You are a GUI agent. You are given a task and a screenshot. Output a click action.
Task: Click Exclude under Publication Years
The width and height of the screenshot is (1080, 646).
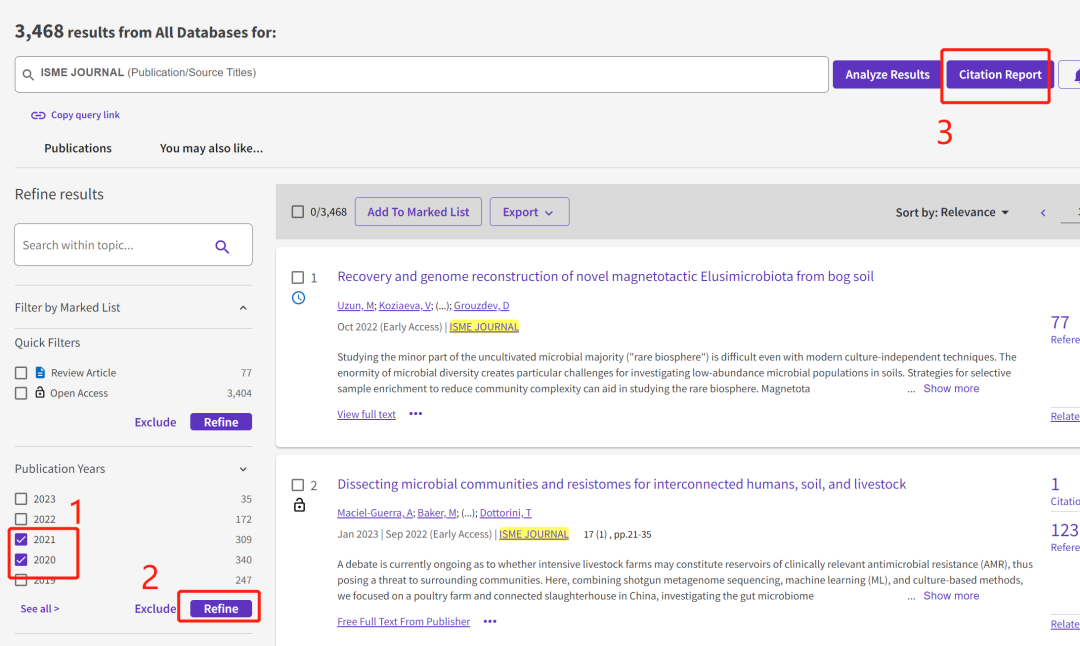pos(155,609)
